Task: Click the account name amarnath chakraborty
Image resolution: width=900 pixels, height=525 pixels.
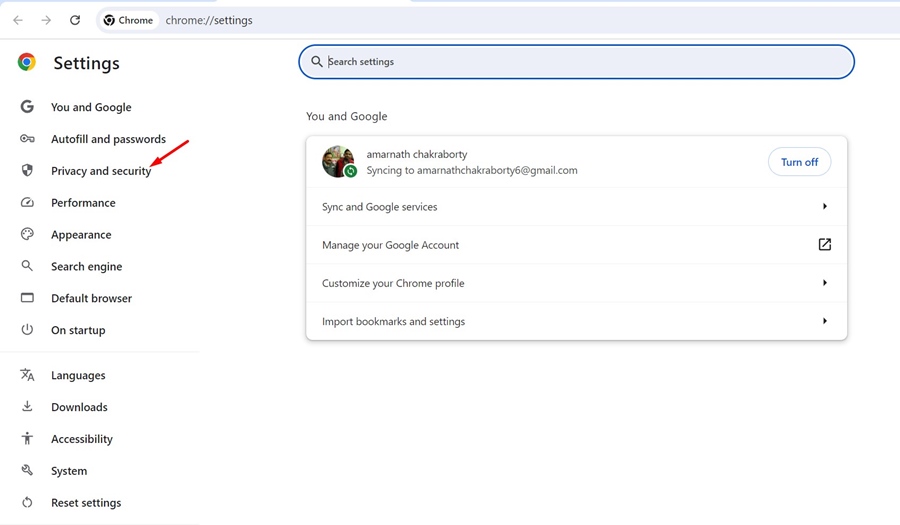Action: (x=417, y=154)
